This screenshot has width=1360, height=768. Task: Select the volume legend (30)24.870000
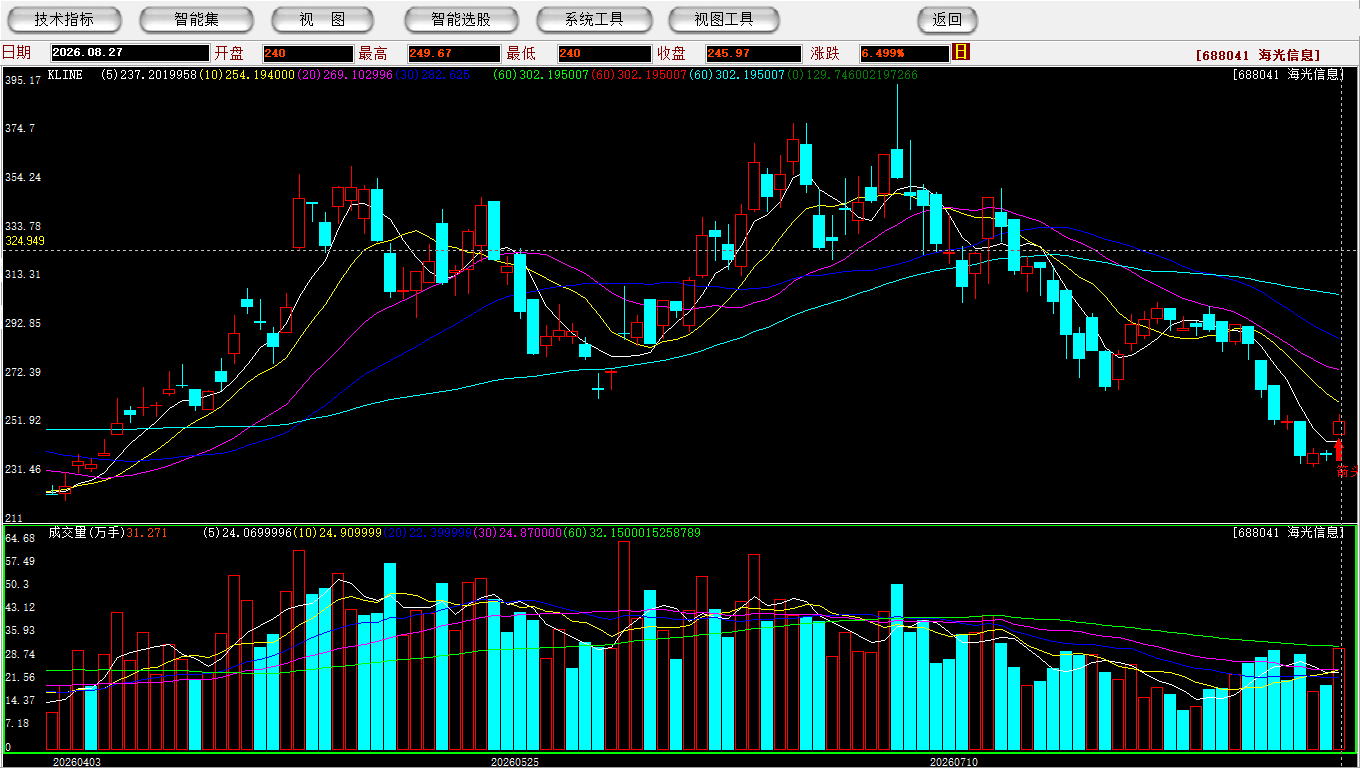[x=517, y=533]
